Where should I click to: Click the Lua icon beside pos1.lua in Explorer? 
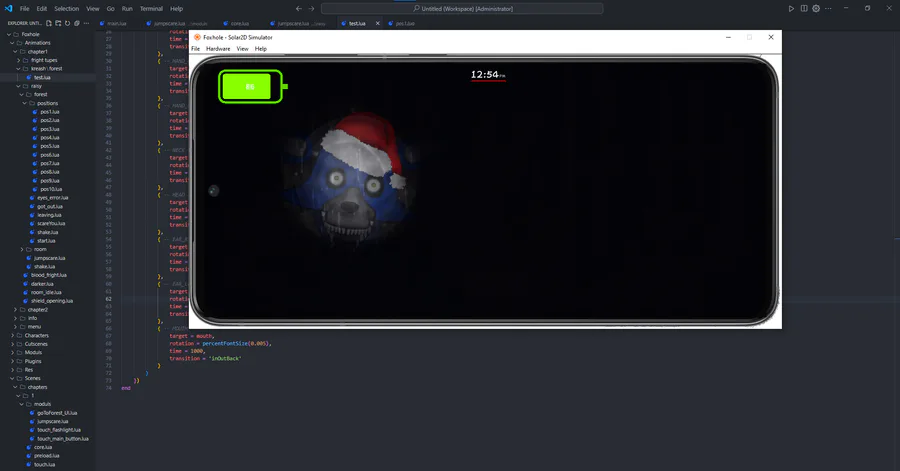click(x=35, y=112)
